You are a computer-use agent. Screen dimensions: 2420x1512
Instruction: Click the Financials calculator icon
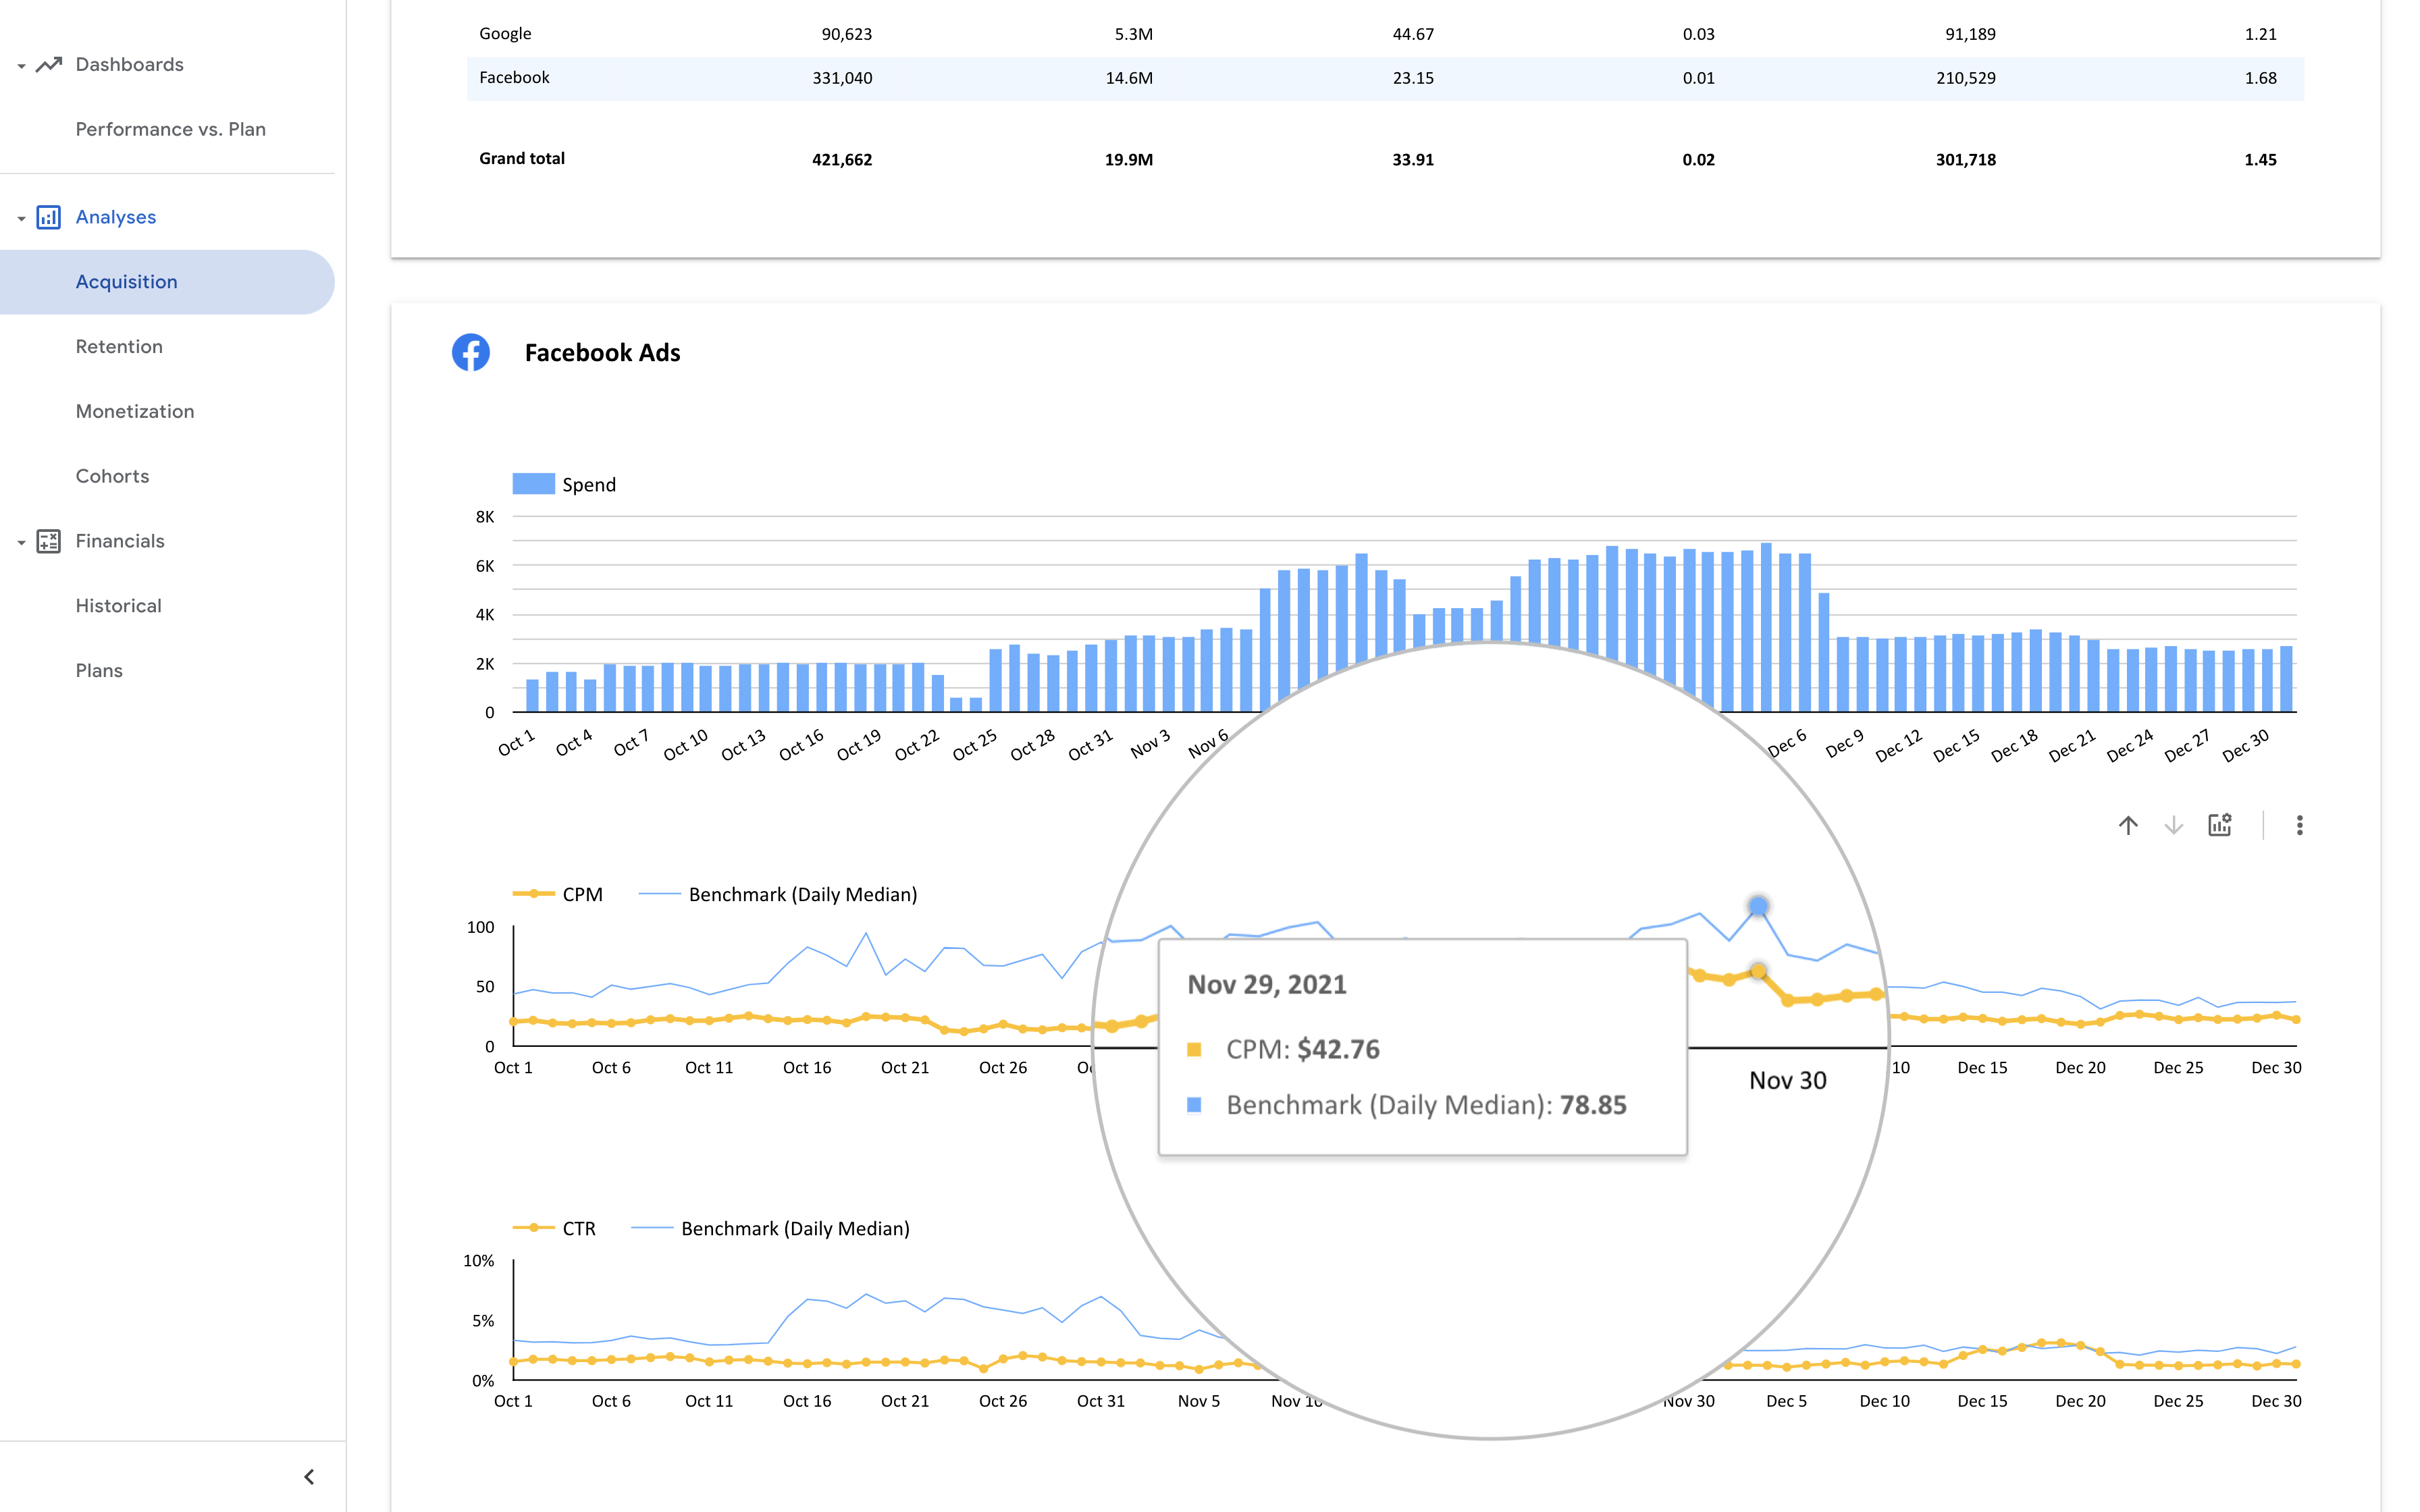(49, 541)
